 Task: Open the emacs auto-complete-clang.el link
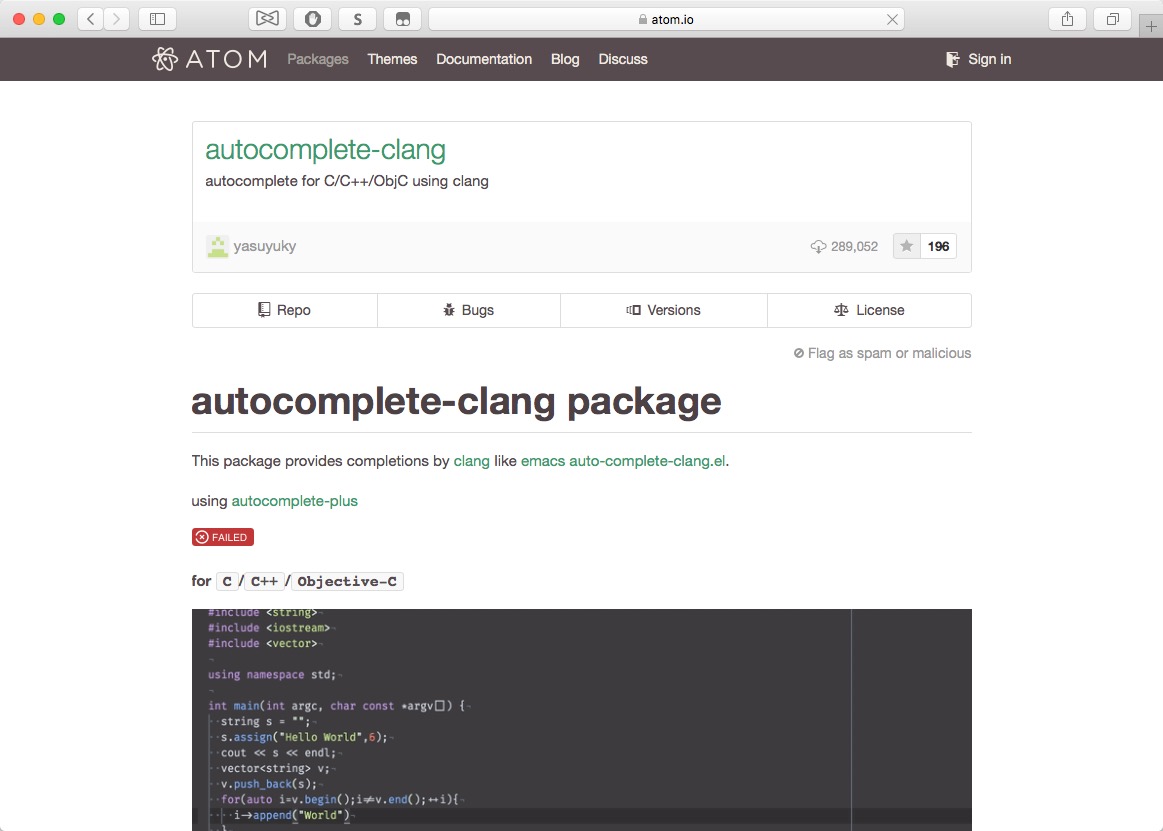623,461
